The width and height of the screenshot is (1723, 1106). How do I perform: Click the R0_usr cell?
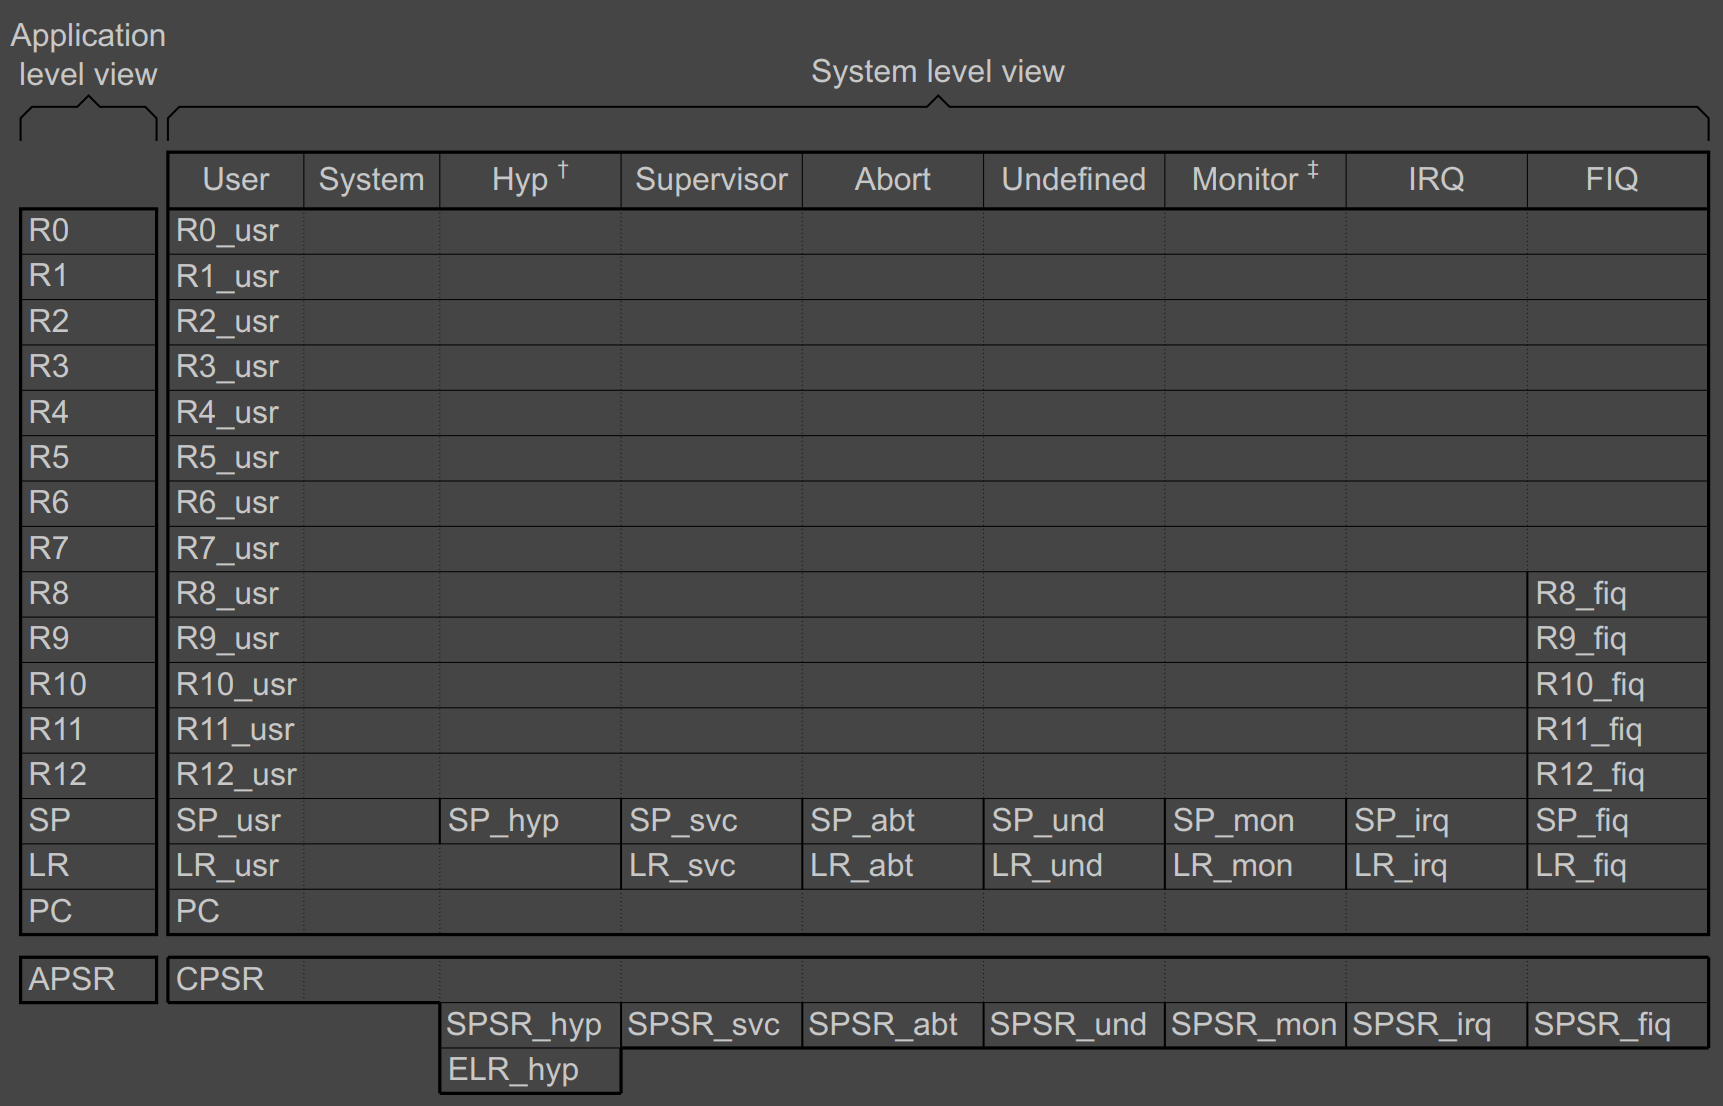point(236,231)
